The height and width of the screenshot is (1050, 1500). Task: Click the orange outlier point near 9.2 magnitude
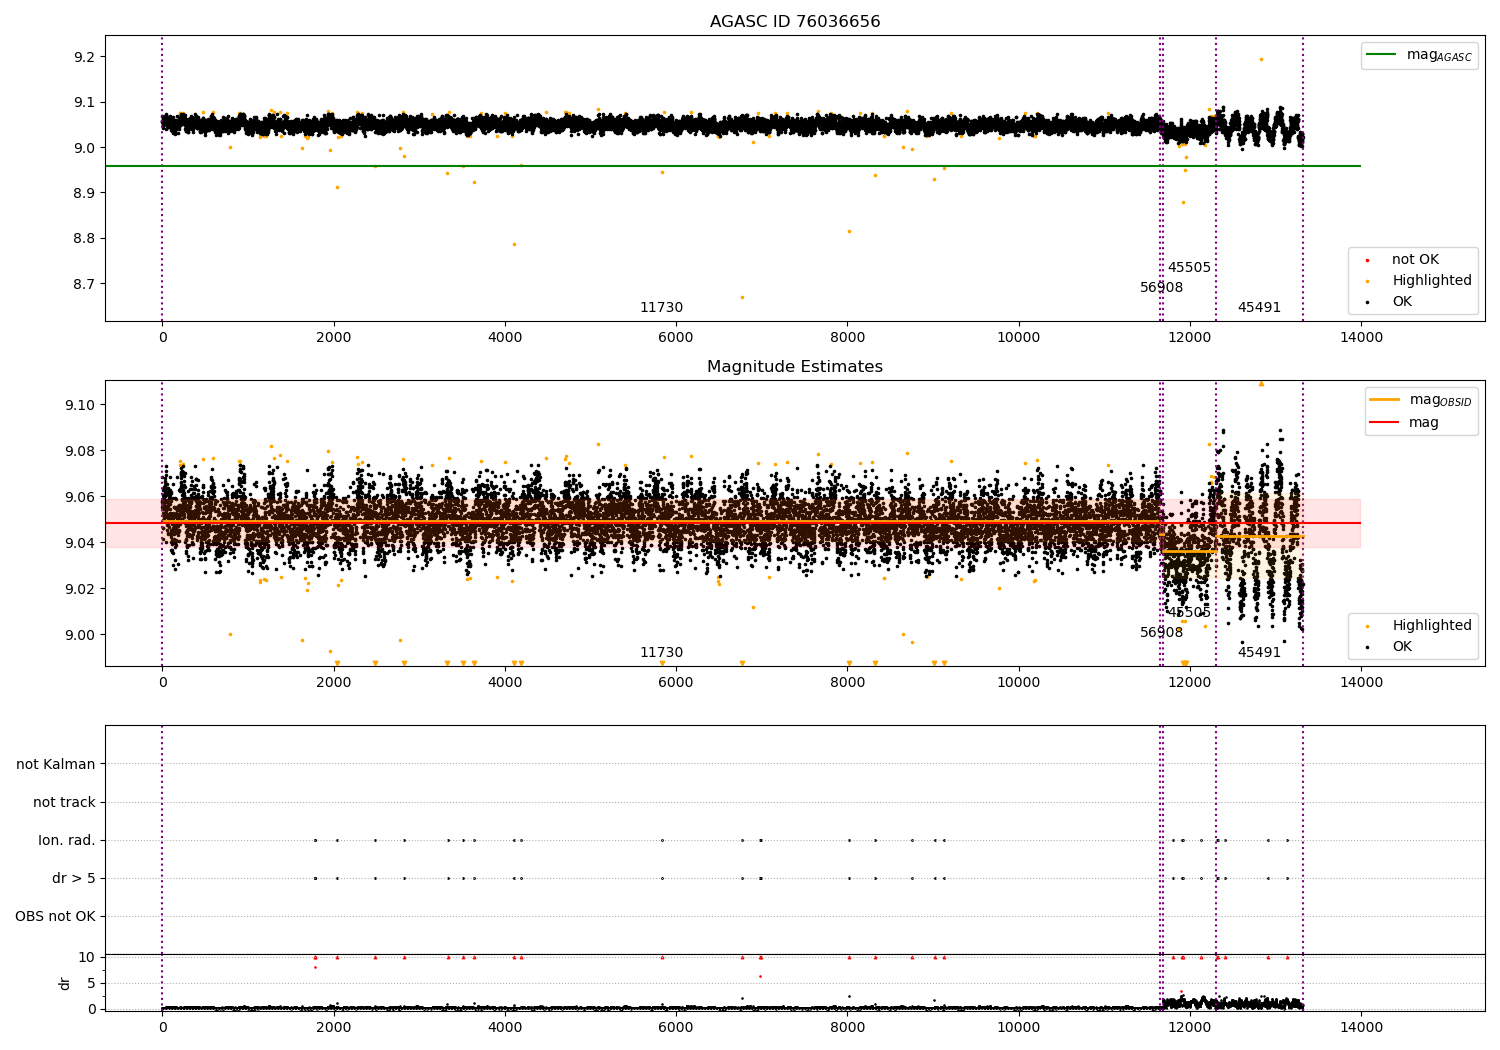coord(1261,59)
